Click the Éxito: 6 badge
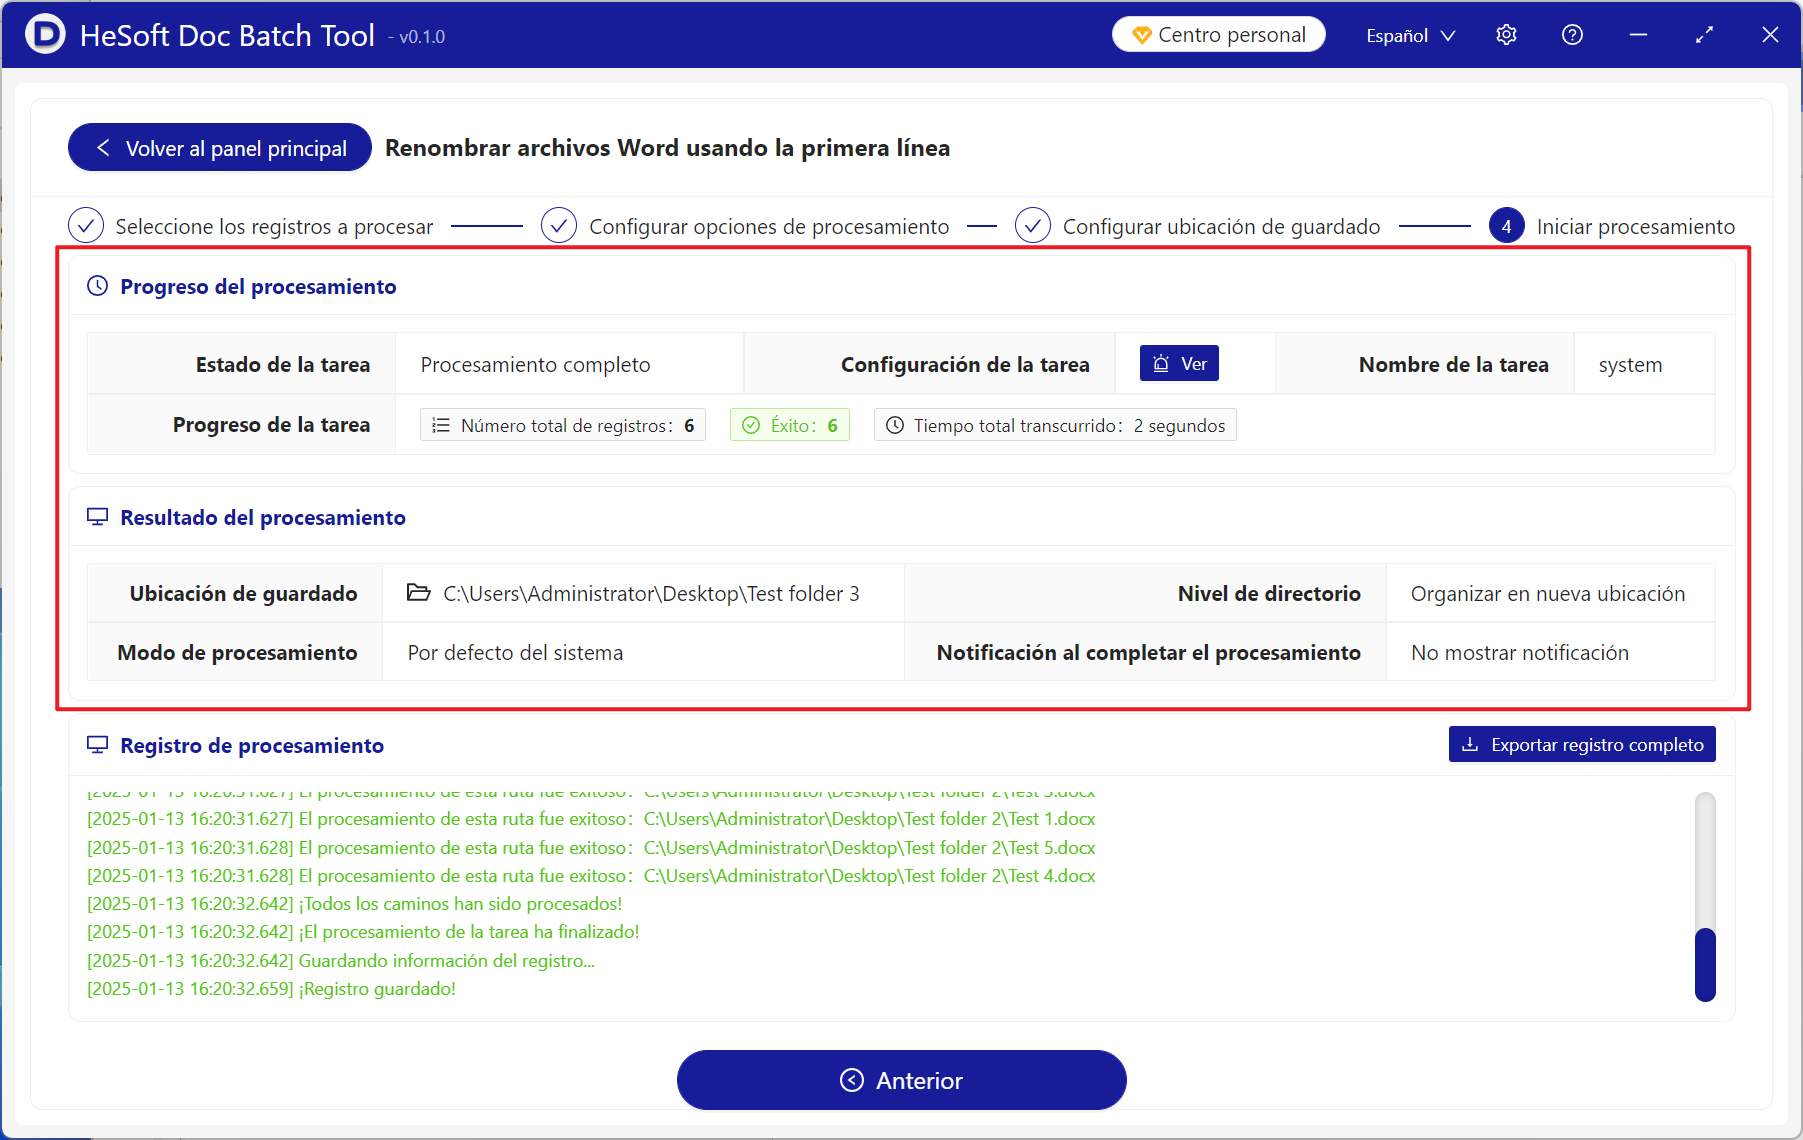 (789, 425)
